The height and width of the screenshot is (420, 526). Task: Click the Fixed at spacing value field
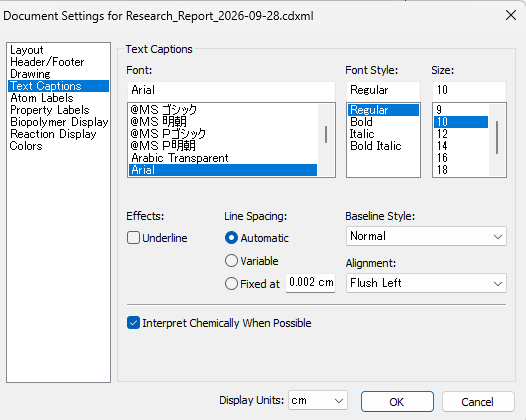[x=311, y=283]
